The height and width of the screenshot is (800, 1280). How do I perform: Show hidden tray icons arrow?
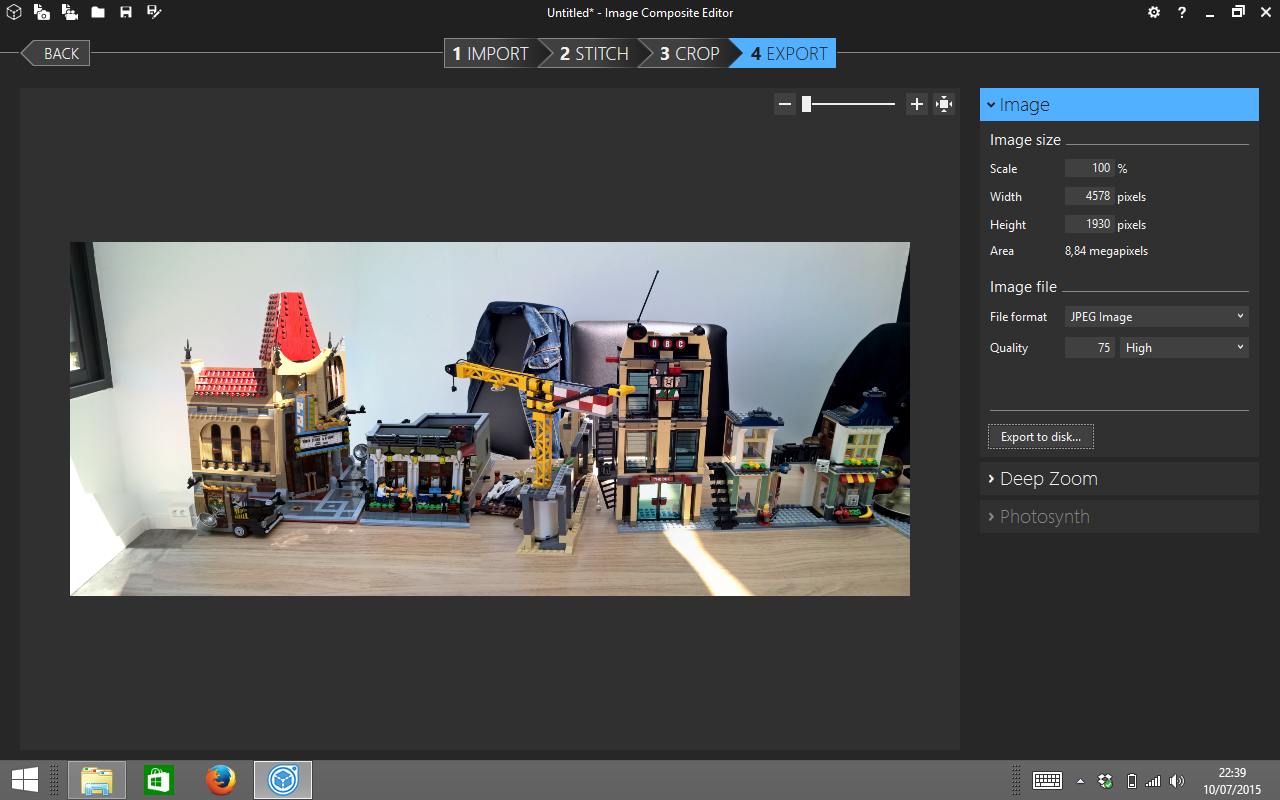[1080, 780]
